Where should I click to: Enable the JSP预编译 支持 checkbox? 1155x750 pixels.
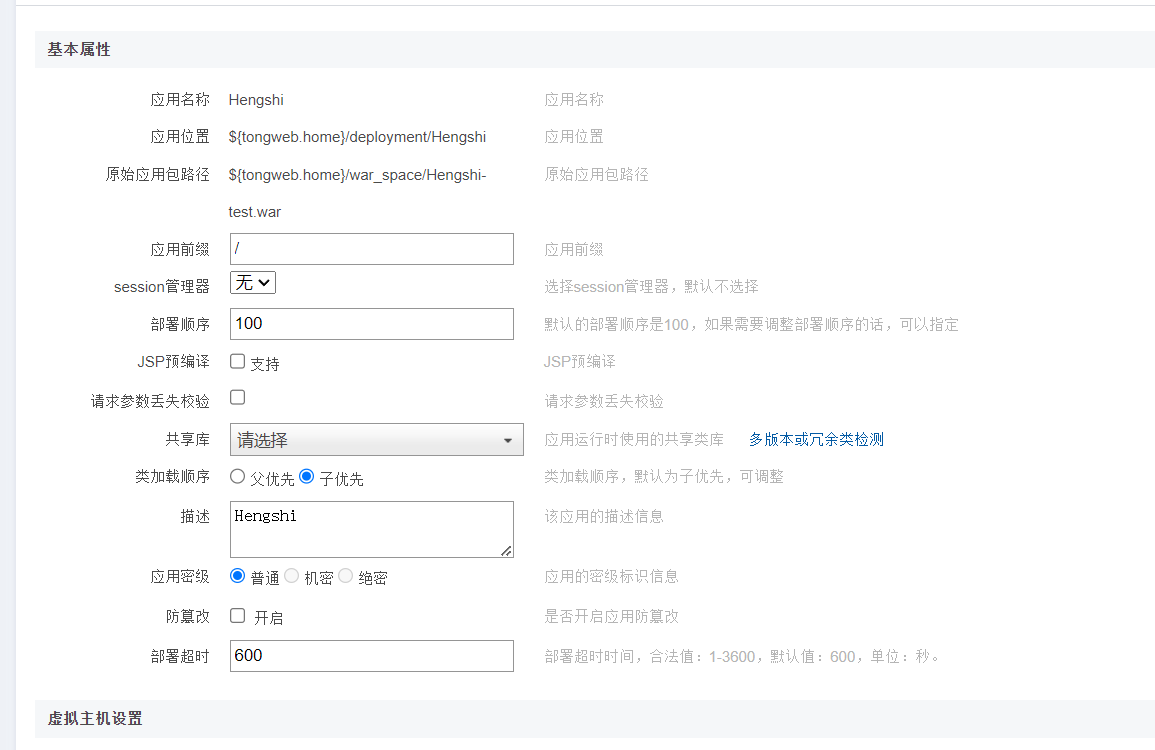(238, 361)
